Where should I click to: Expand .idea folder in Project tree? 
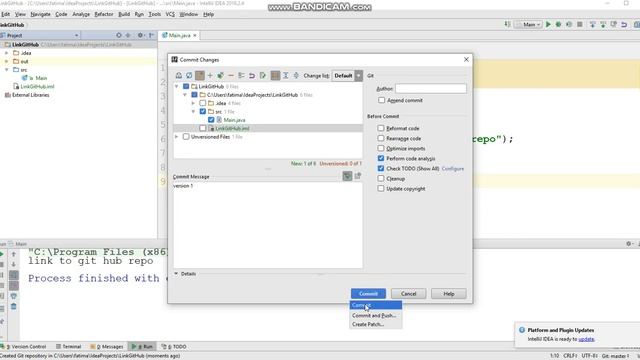tap(7, 53)
